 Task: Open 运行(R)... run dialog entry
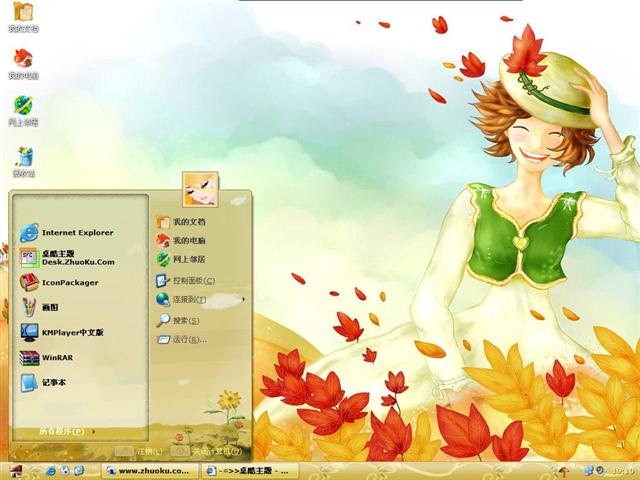coord(182,339)
